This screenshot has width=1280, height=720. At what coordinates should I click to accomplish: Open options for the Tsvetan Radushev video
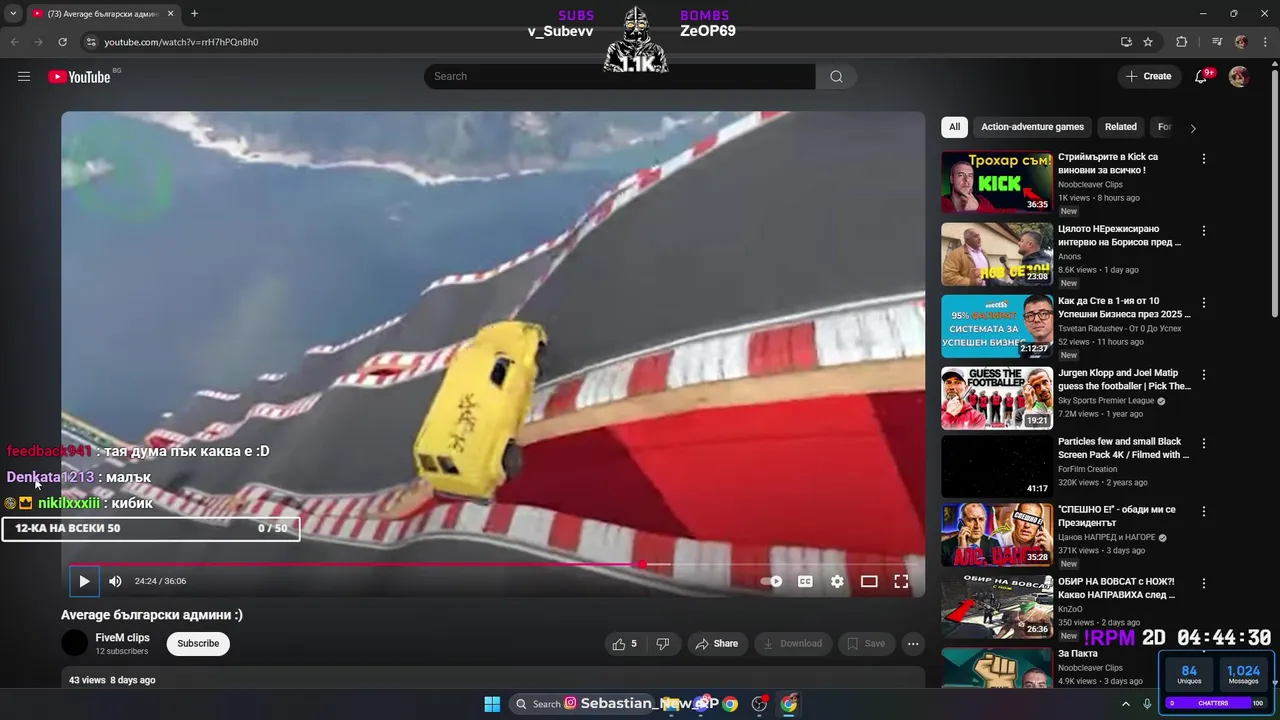(x=1204, y=303)
